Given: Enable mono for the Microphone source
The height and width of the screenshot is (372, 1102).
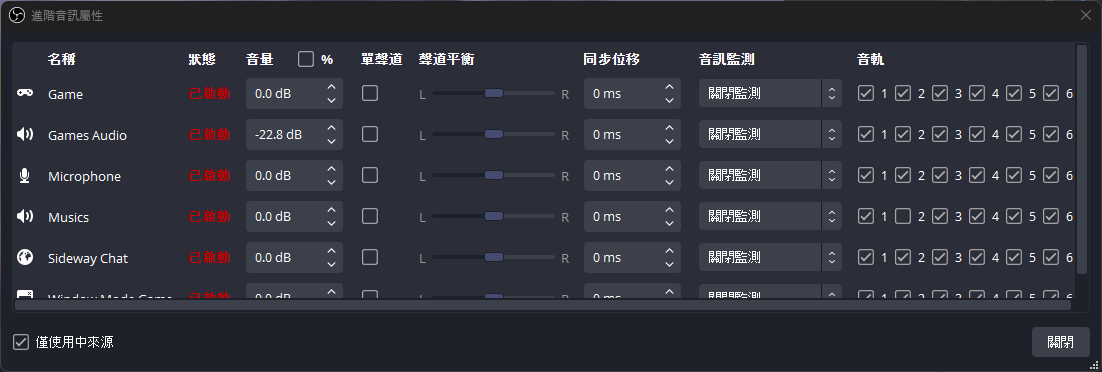Looking at the screenshot, I should coord(370,175).
